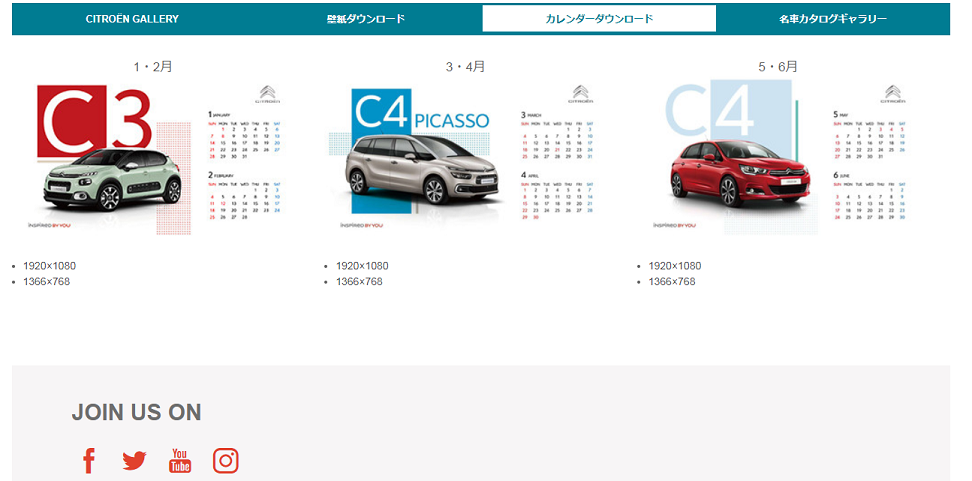Screen dimensions: 972x481
Task: Select the 壁紙ダウンロード tab
Action: 366,19
